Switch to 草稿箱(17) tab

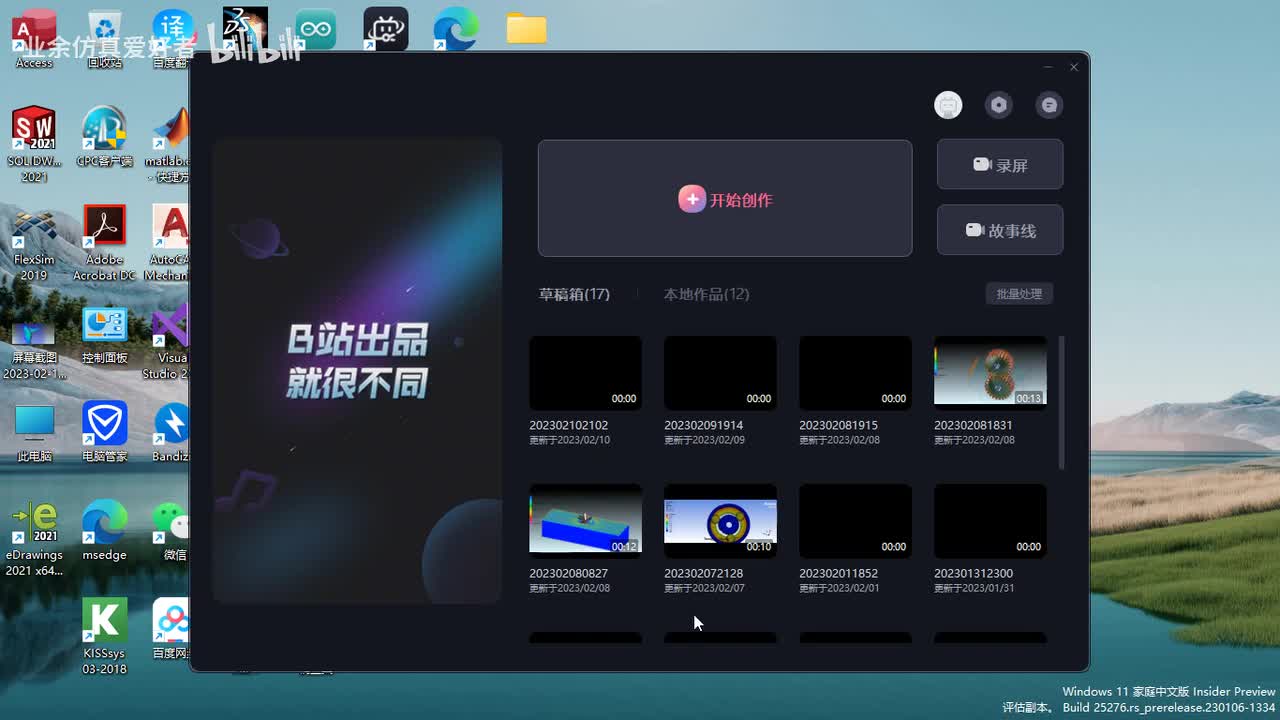coord(574,294)
